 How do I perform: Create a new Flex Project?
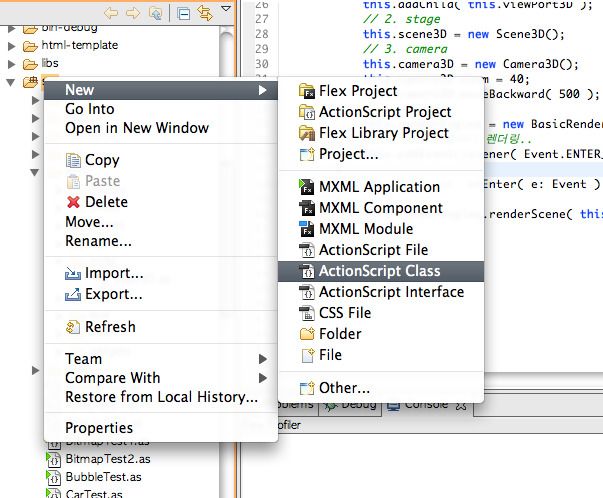381,91
